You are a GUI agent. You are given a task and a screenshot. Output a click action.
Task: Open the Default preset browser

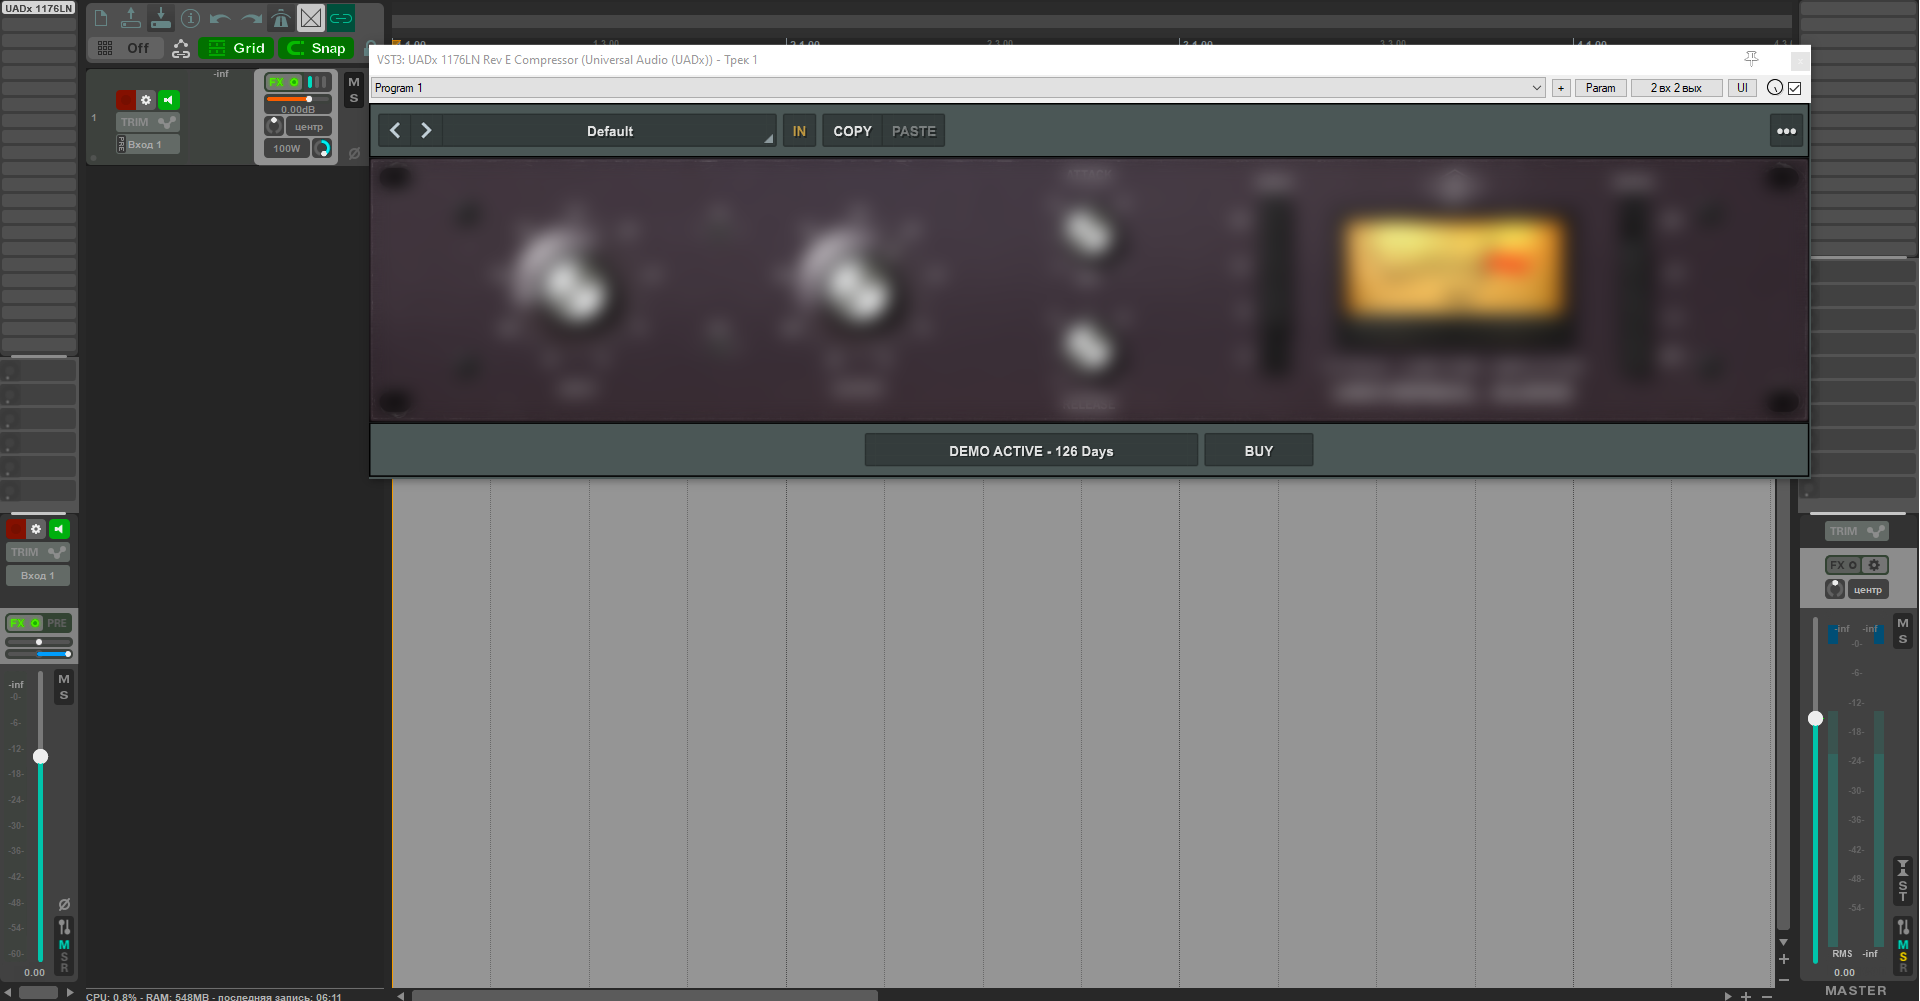[x=610, y=131]
